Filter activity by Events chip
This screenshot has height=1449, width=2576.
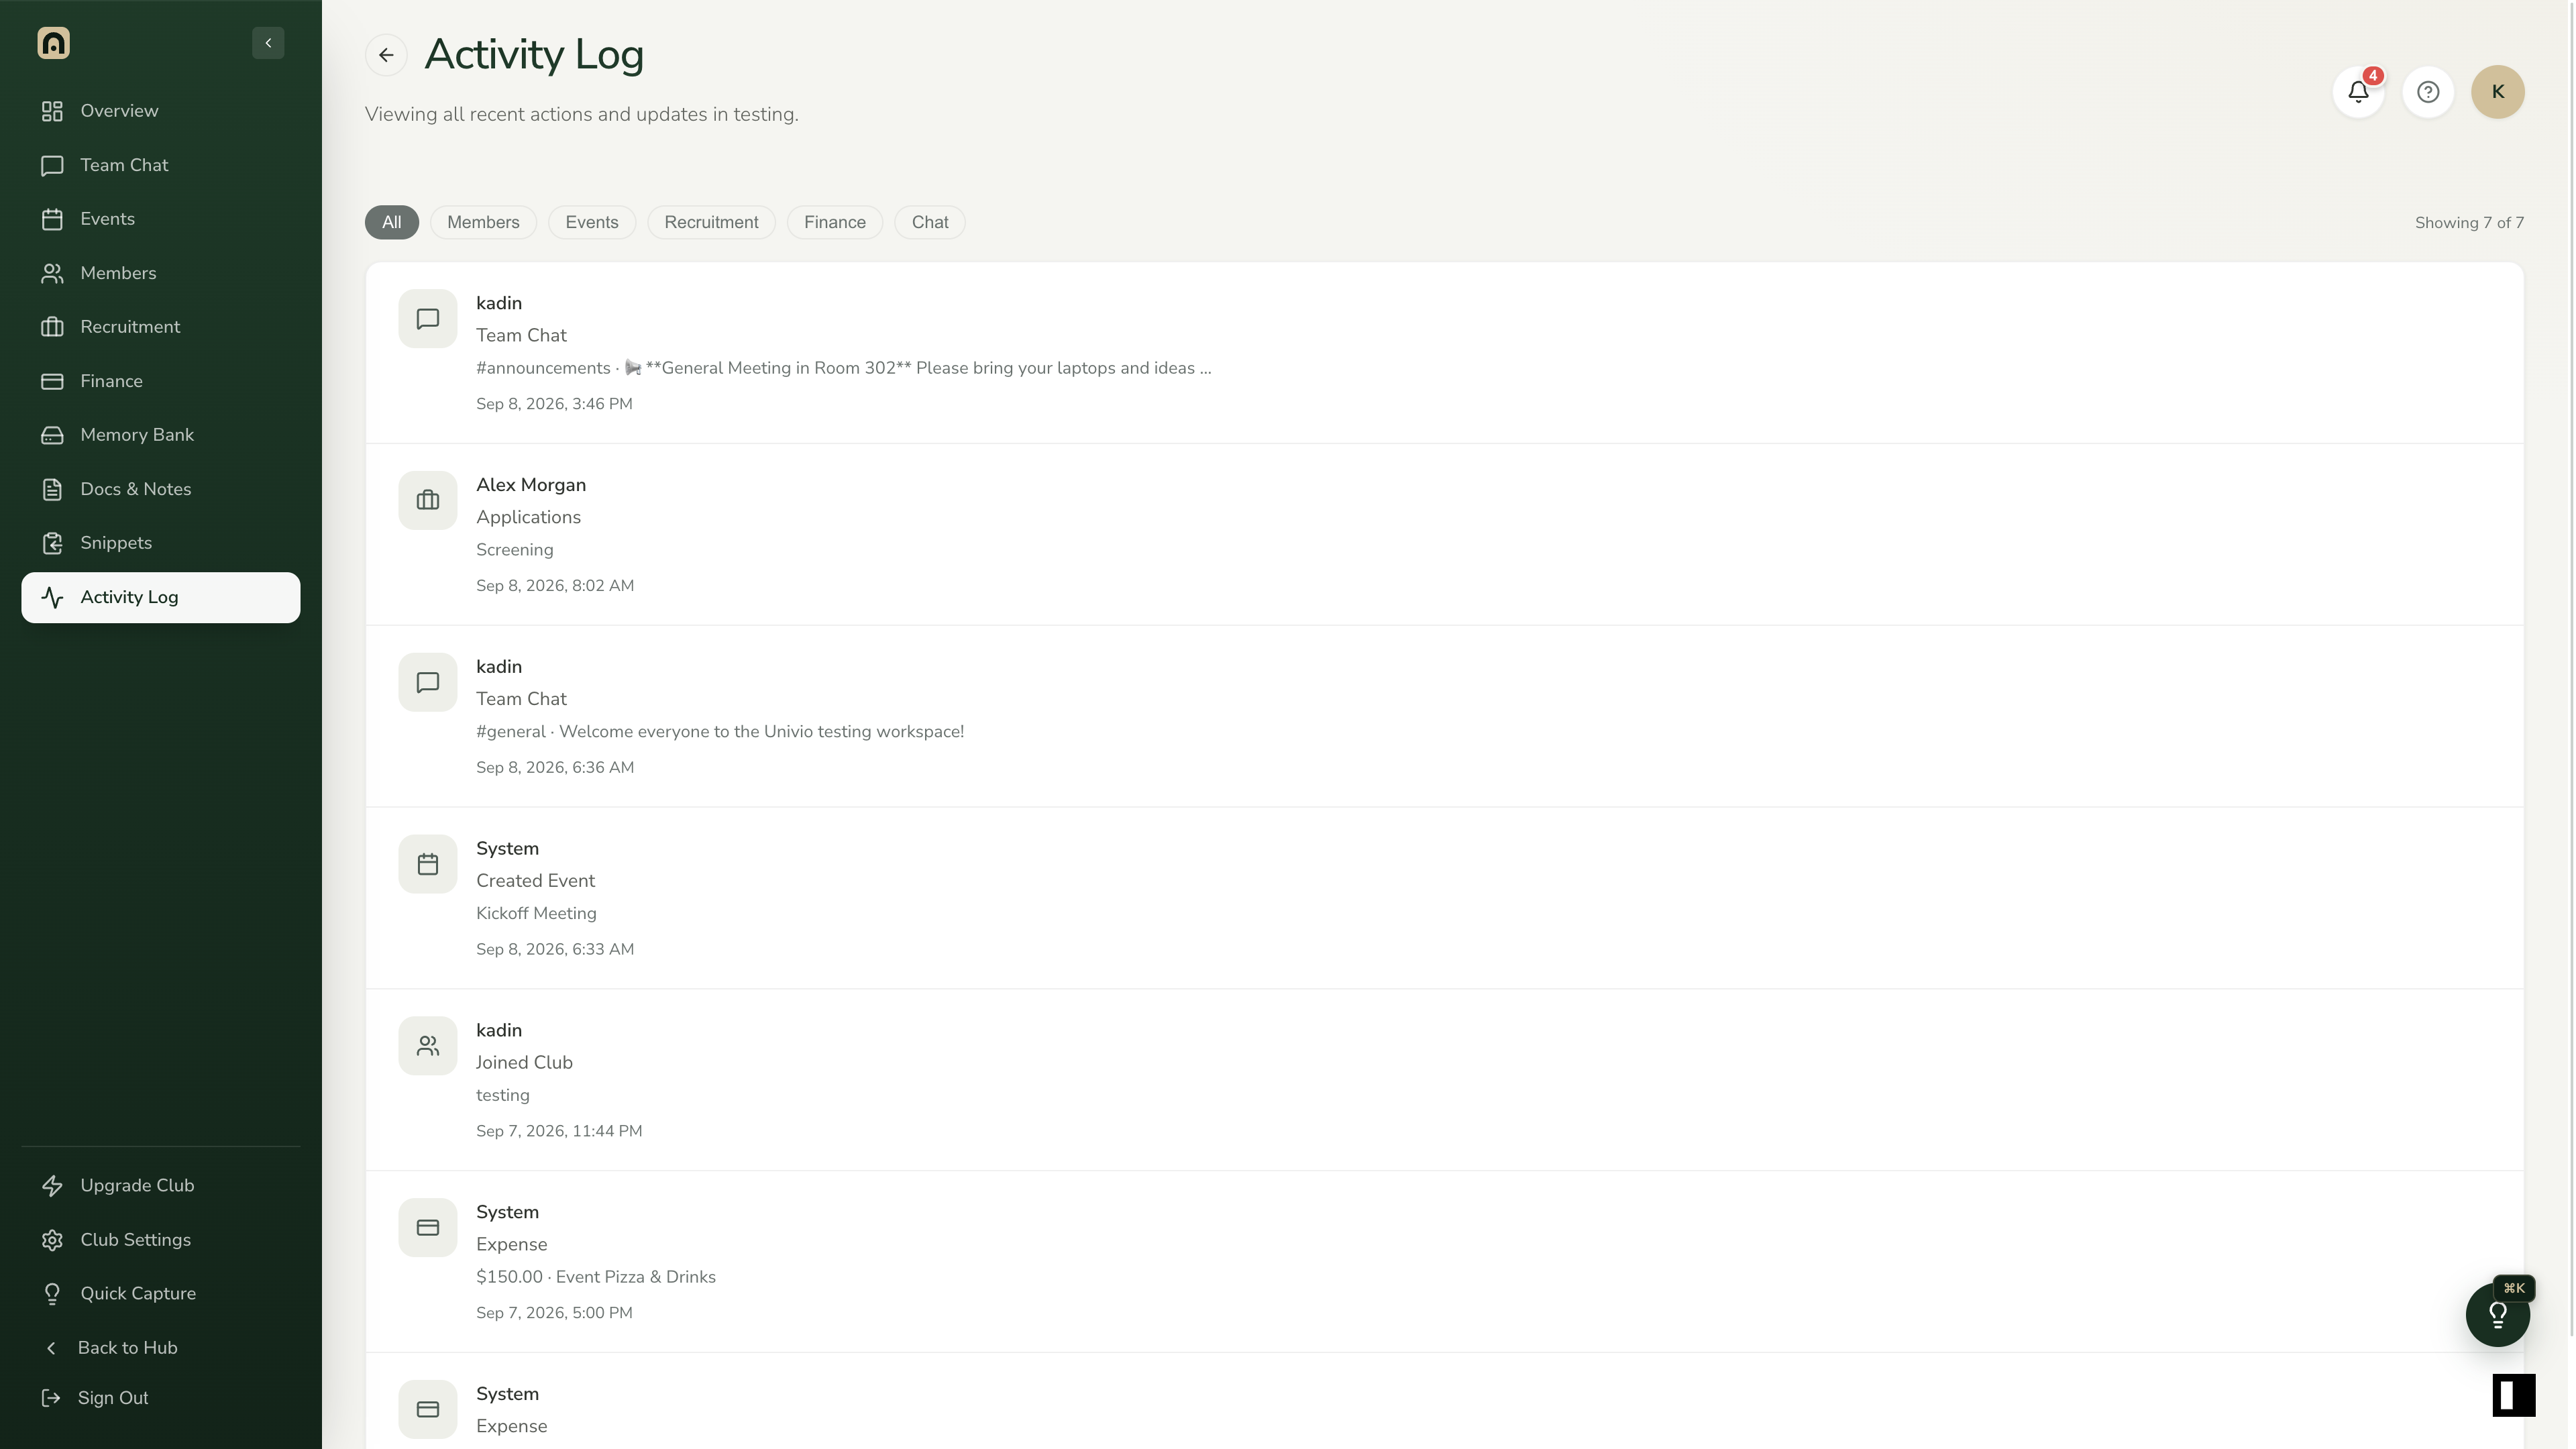coord(592,222)
